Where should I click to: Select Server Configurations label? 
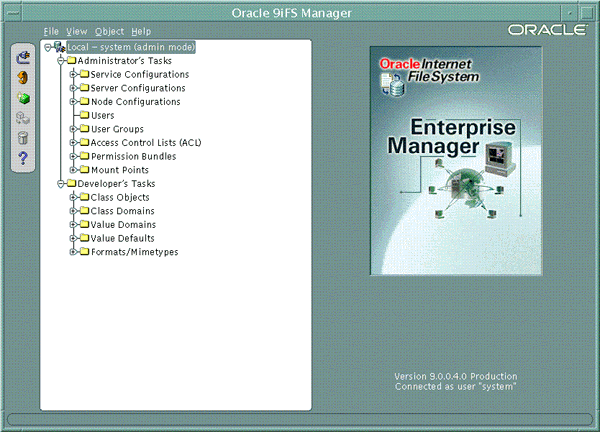pos(138,88)
